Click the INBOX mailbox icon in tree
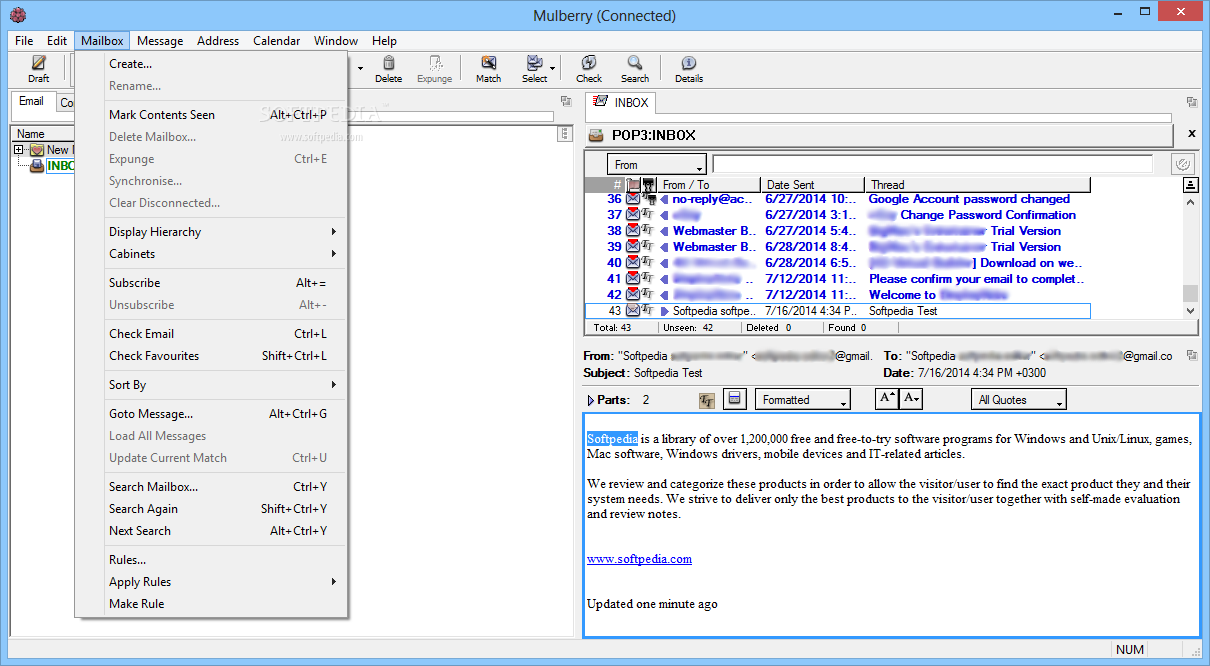Image resolution: width=1210 pixels, height=666 pixels. [x=37, y=166]
